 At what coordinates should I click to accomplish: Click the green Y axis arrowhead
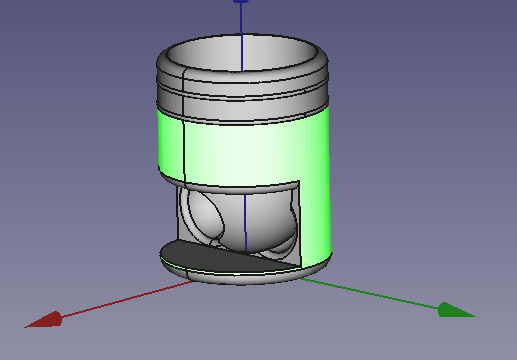click(456, 310)
